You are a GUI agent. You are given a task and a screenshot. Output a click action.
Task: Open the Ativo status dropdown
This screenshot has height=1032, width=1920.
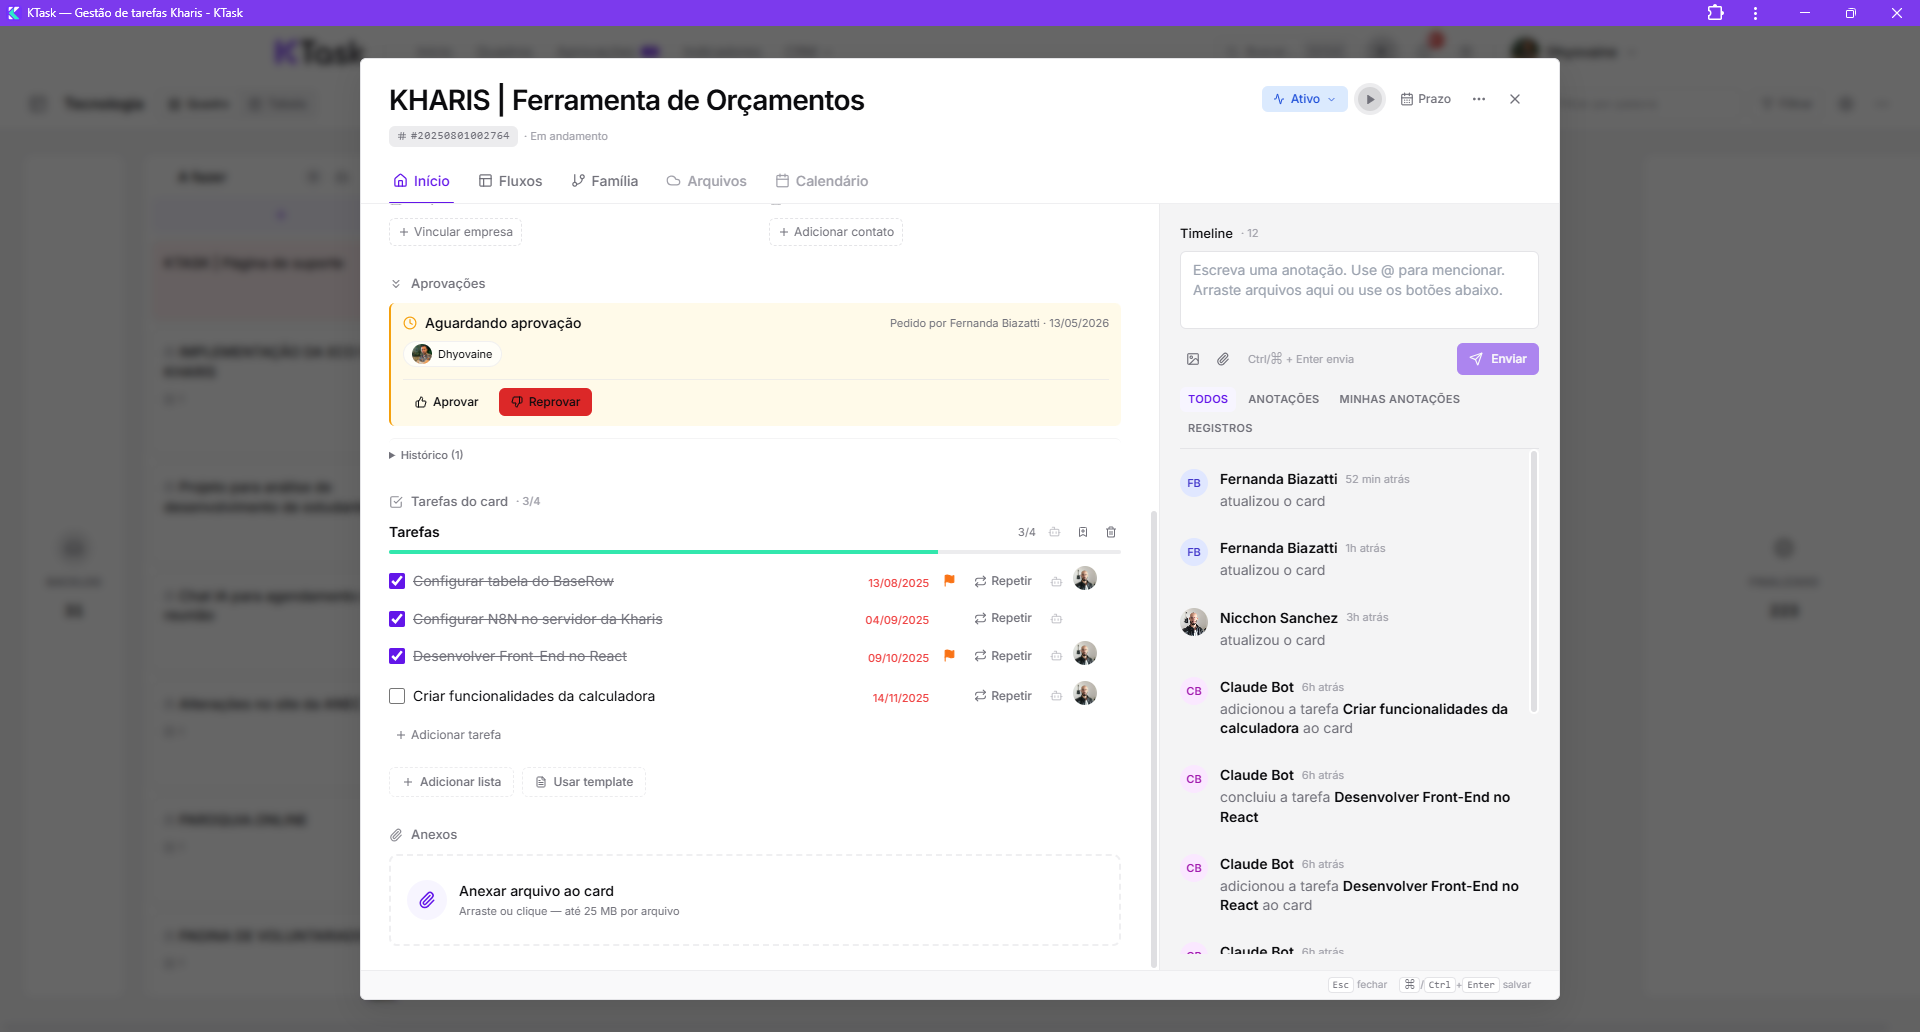(x=1305, y=99)
